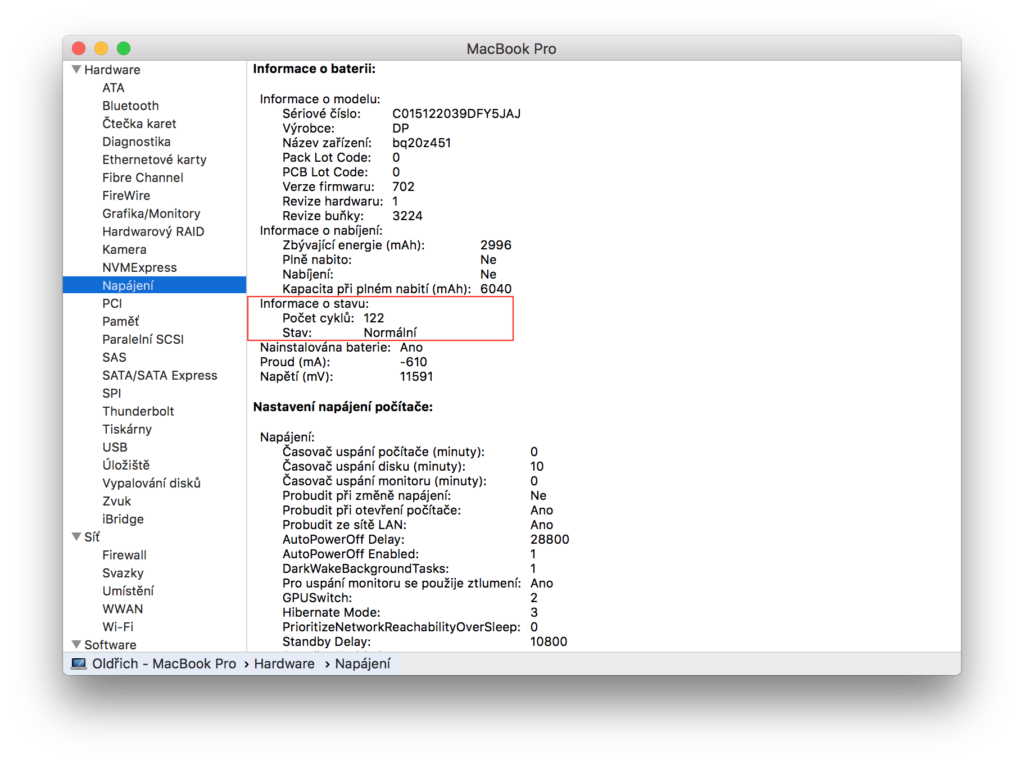The image size is (1024, 765).
Task: Open Úložiště in the sidebar
Action: click(x=125, y=465)
